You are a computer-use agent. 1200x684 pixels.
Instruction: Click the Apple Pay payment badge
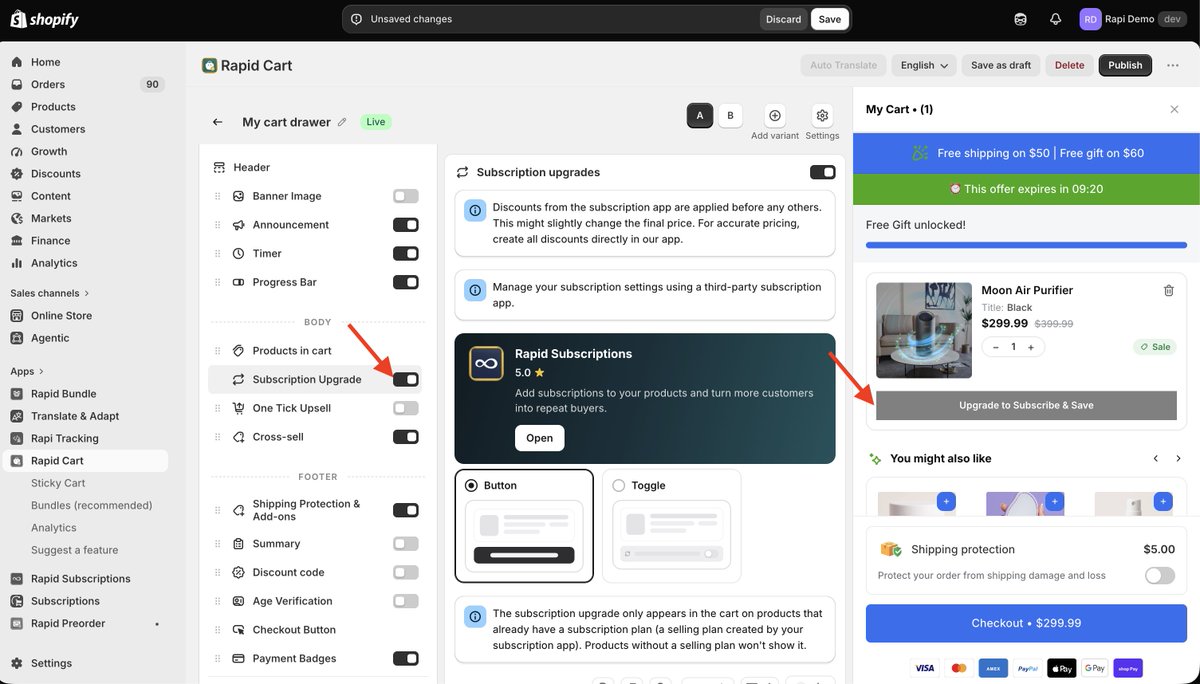1061,668
